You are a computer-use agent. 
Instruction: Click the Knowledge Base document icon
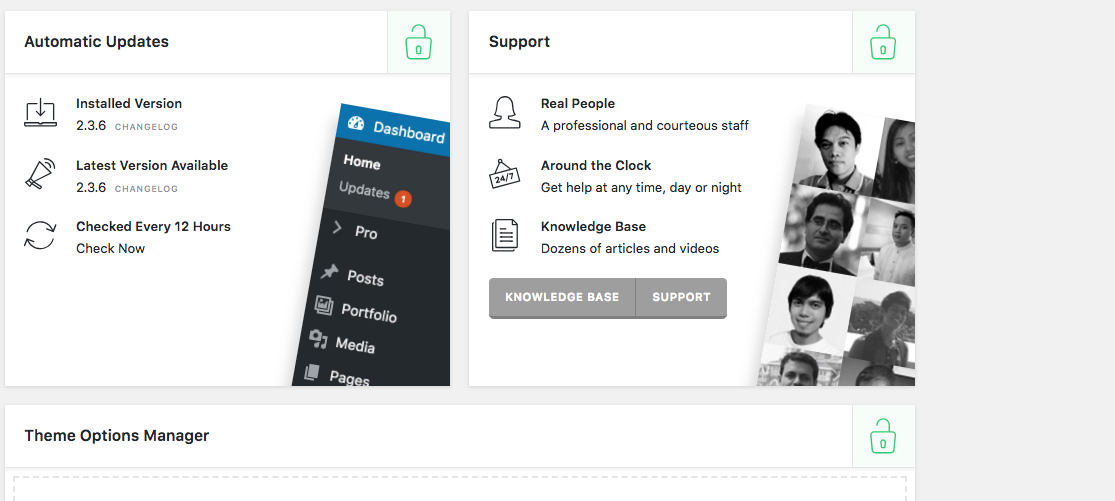[x=505, y=236]
